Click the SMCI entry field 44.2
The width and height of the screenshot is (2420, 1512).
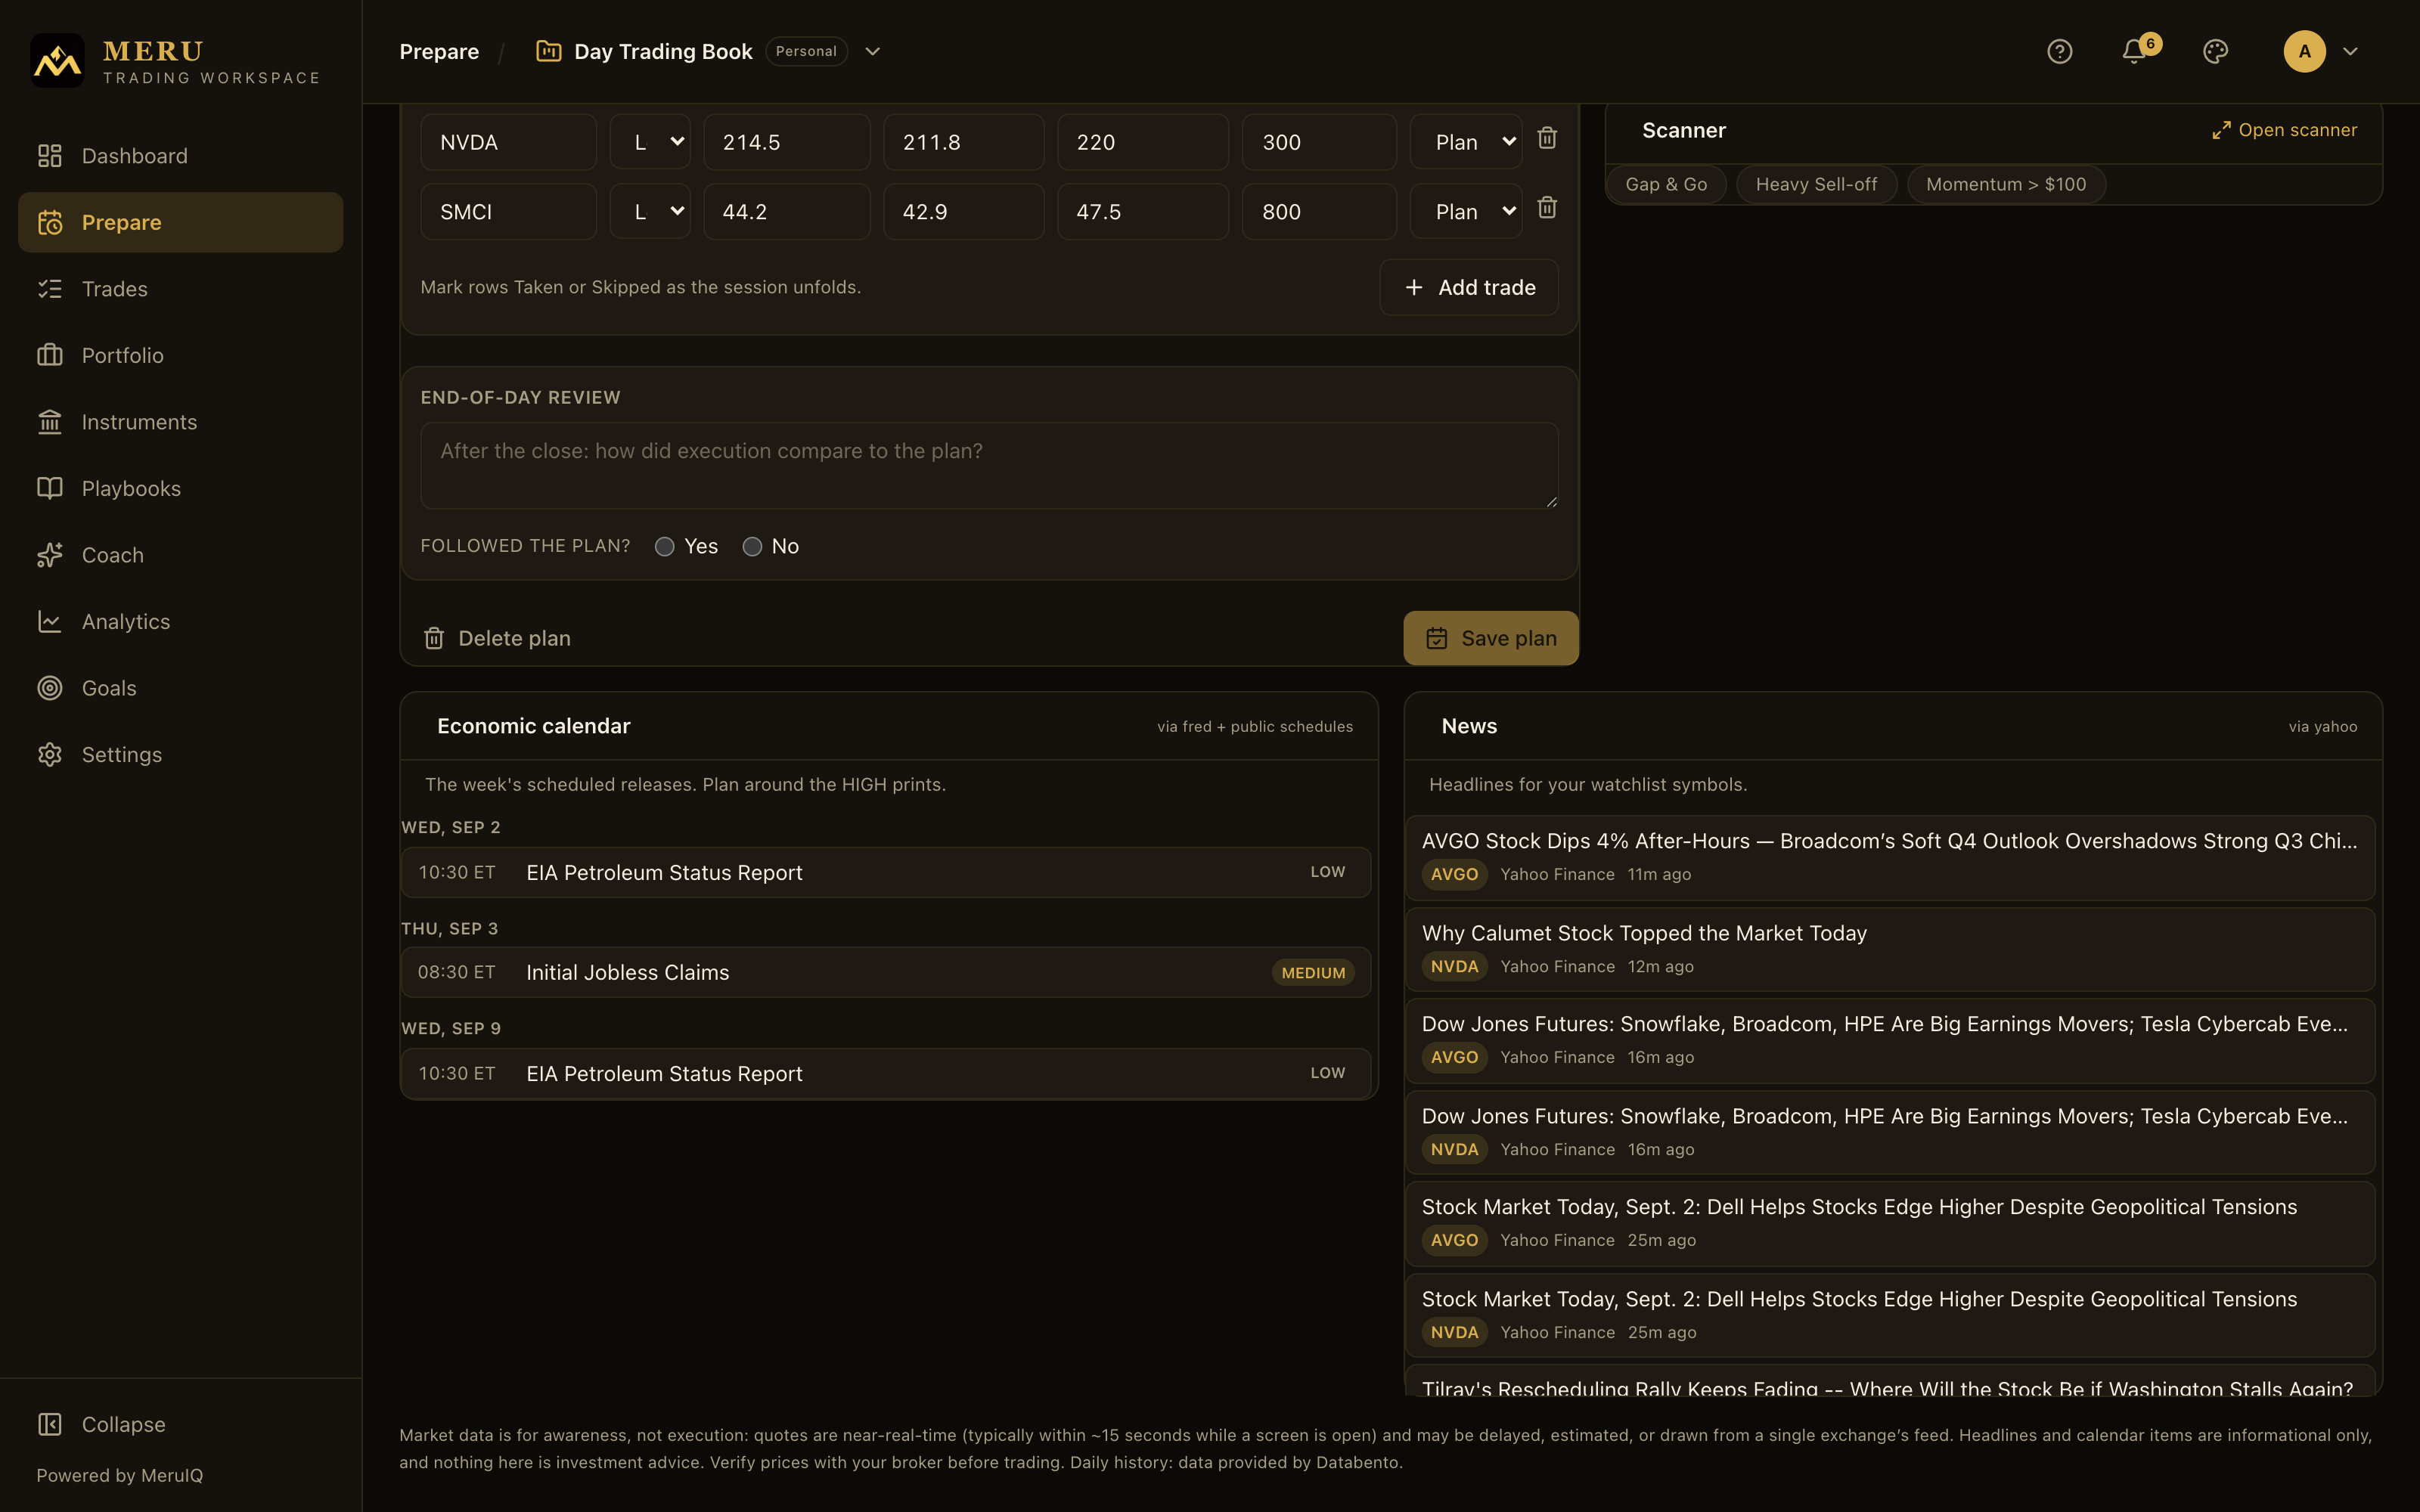[786, 211]
